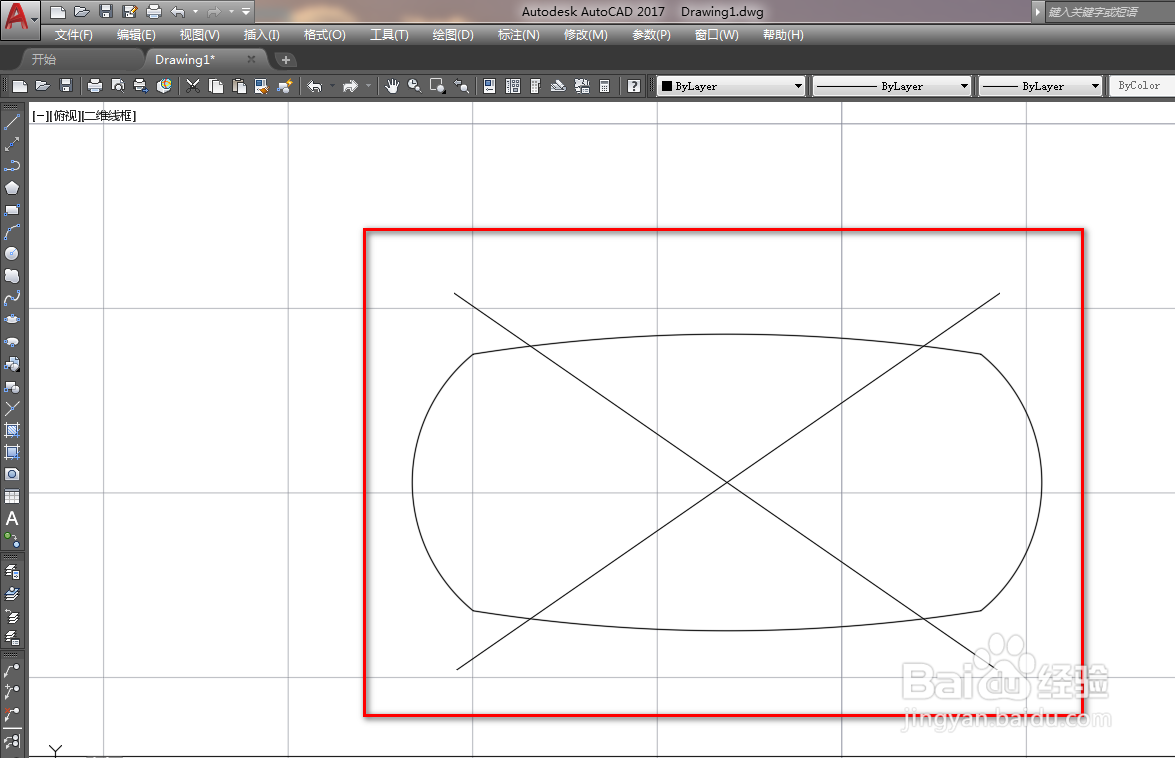The width and height of the screenshot is (1175, 758).
Task: Open the 标注(N) menu
Action: pyautogui.click(x=519, y=34)
